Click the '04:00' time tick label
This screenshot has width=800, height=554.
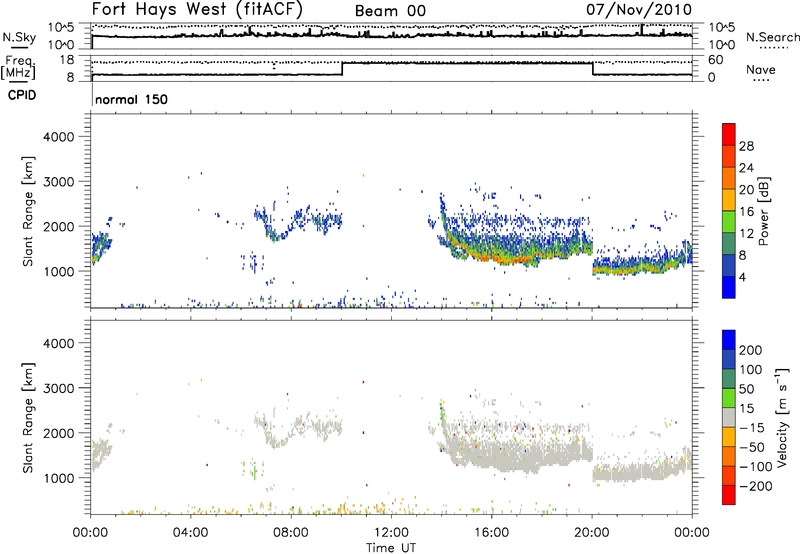click(190, 533)
